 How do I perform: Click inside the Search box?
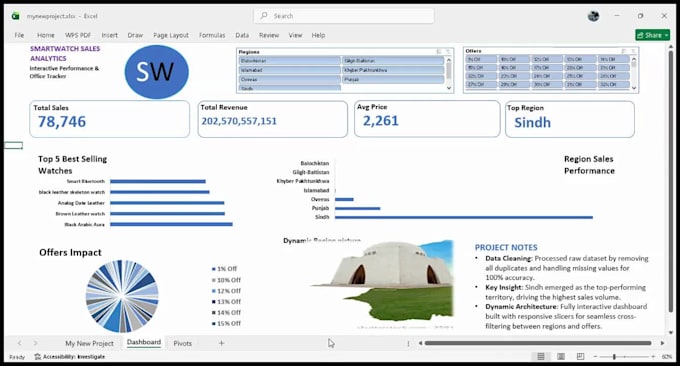point(344,16)
